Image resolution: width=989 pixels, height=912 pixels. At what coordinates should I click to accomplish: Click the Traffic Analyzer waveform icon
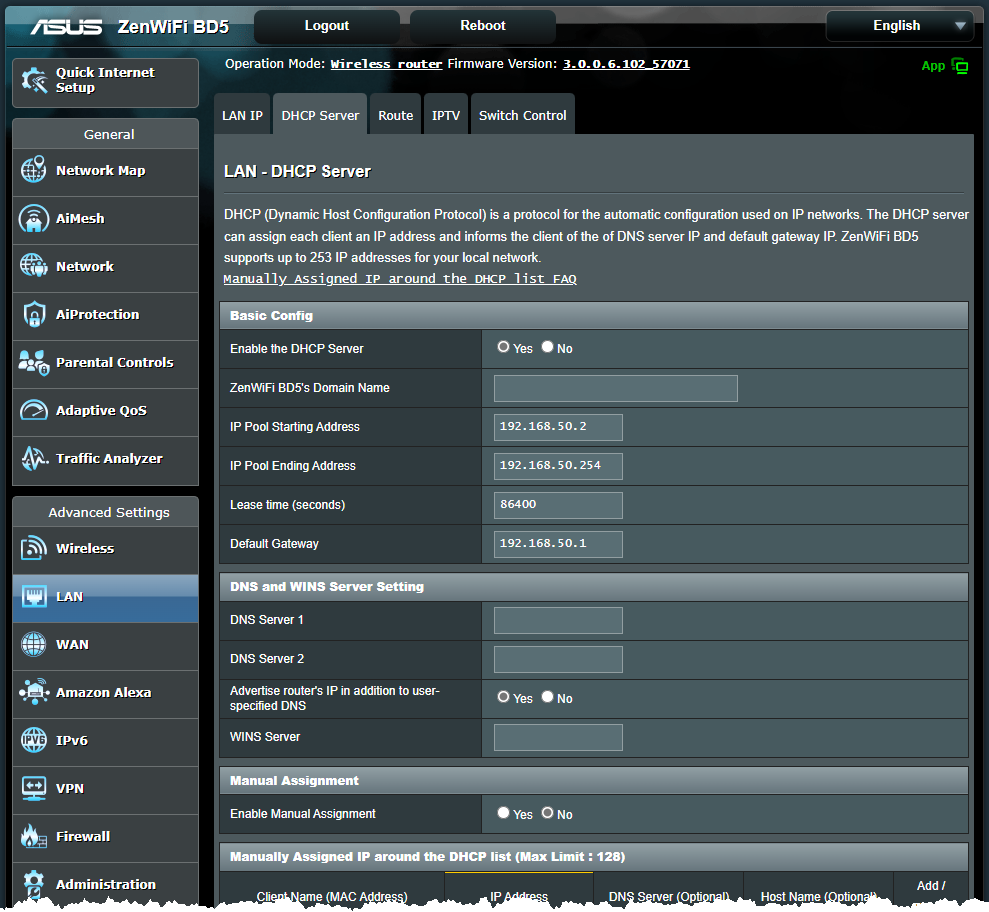click(x=34, y=459)
